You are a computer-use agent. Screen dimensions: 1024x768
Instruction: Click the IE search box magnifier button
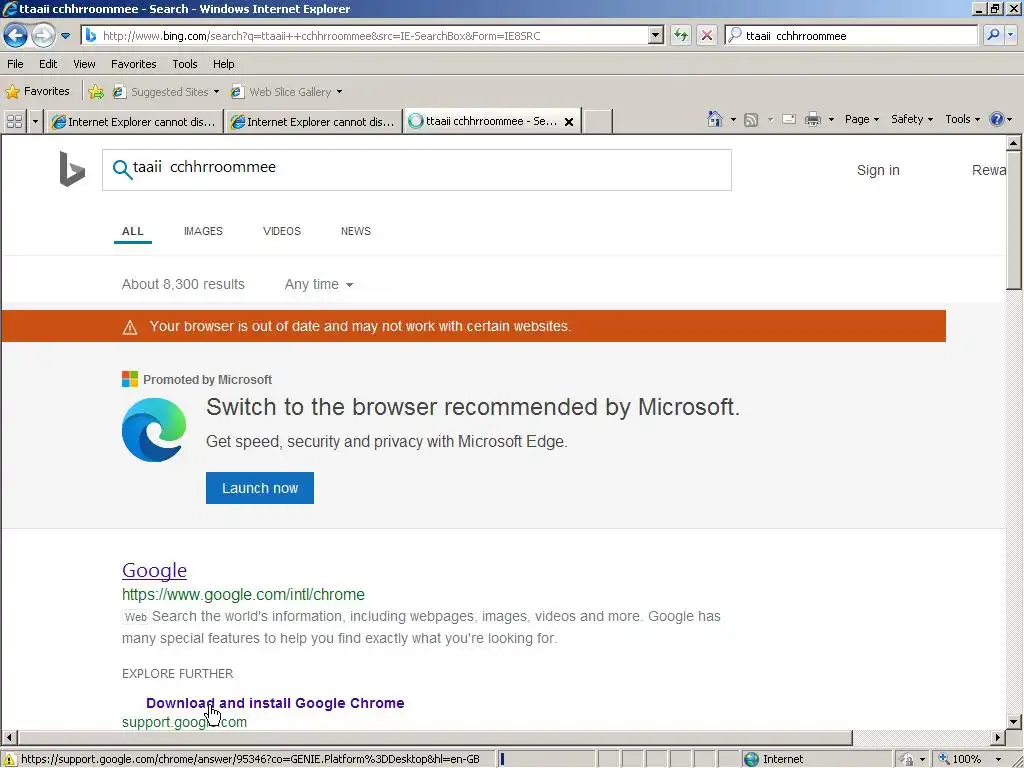click(x=993, y=35)
